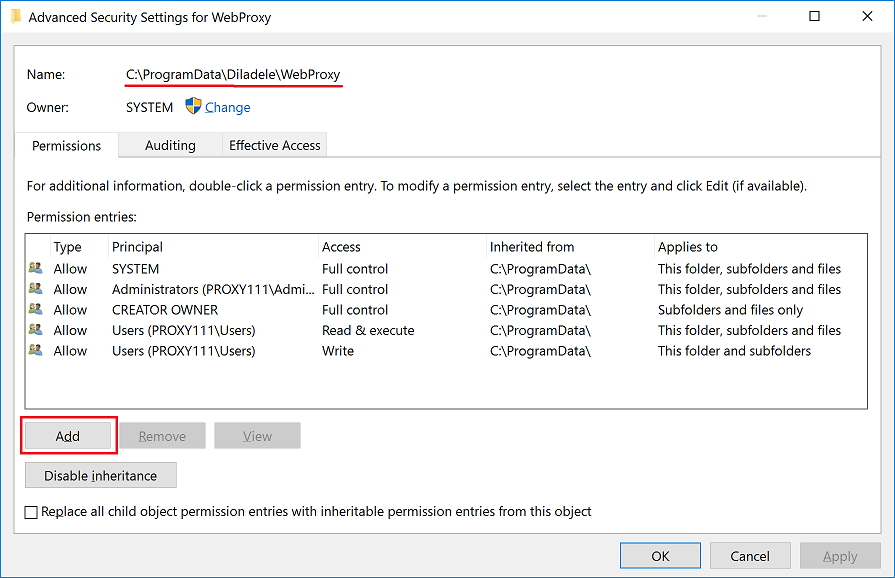Click the SYSTEM owner name text

click(150, 107)
